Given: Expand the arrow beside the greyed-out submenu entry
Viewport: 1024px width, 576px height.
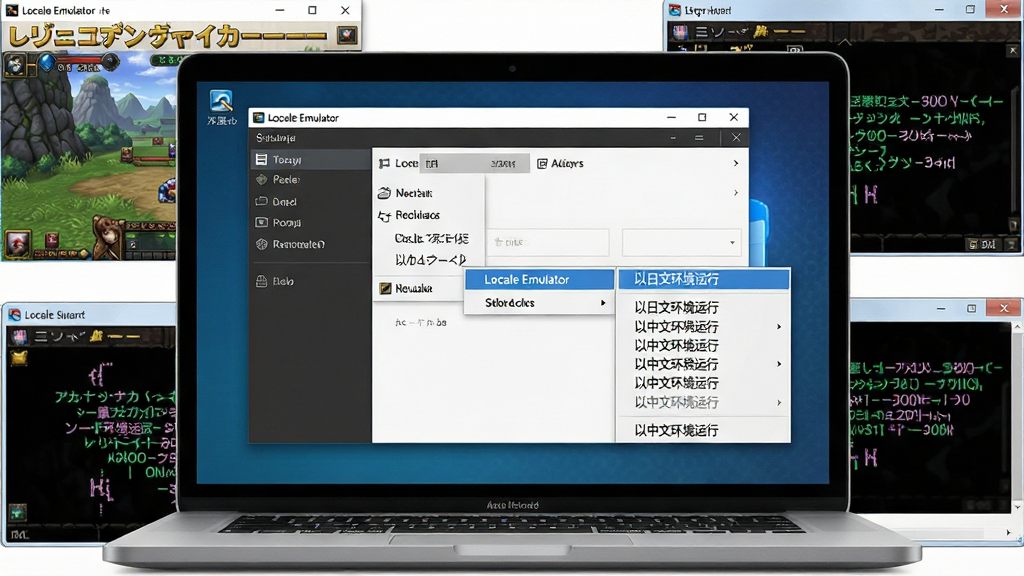Looking at the screenshot, I should coord(779,403).
